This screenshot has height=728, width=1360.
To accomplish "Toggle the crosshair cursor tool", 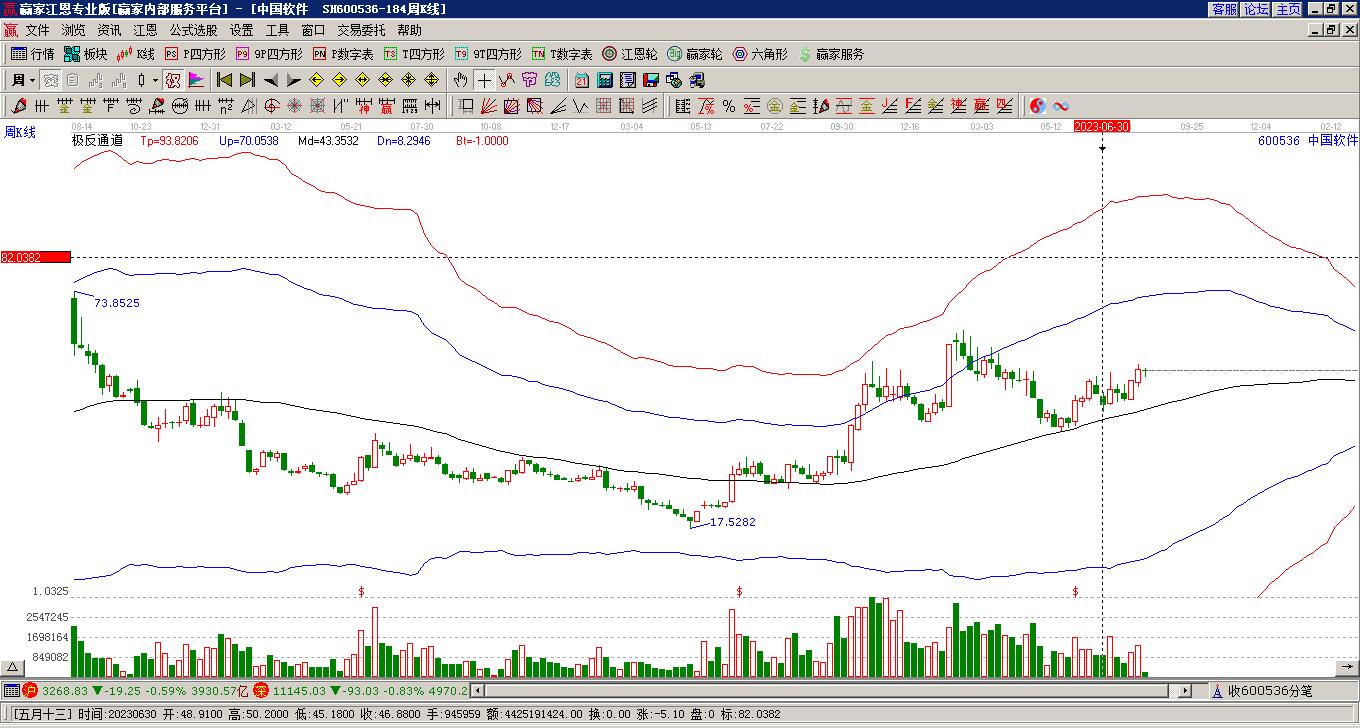I will pyautogui.click(x=484, y=80).
